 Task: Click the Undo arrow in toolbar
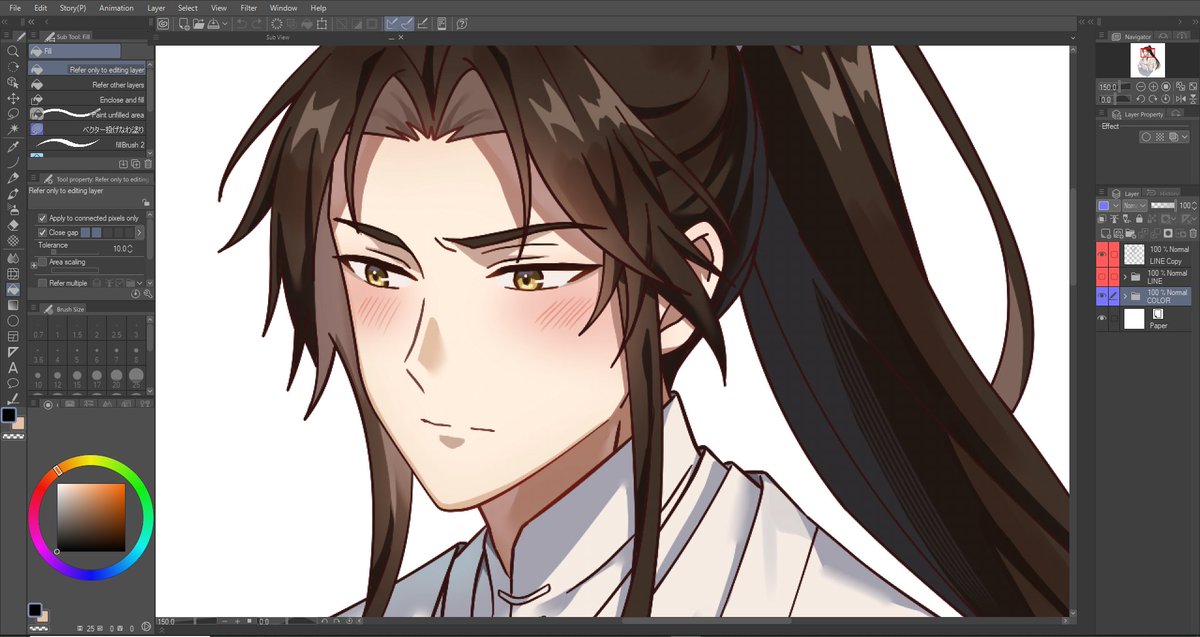[241, 23]
